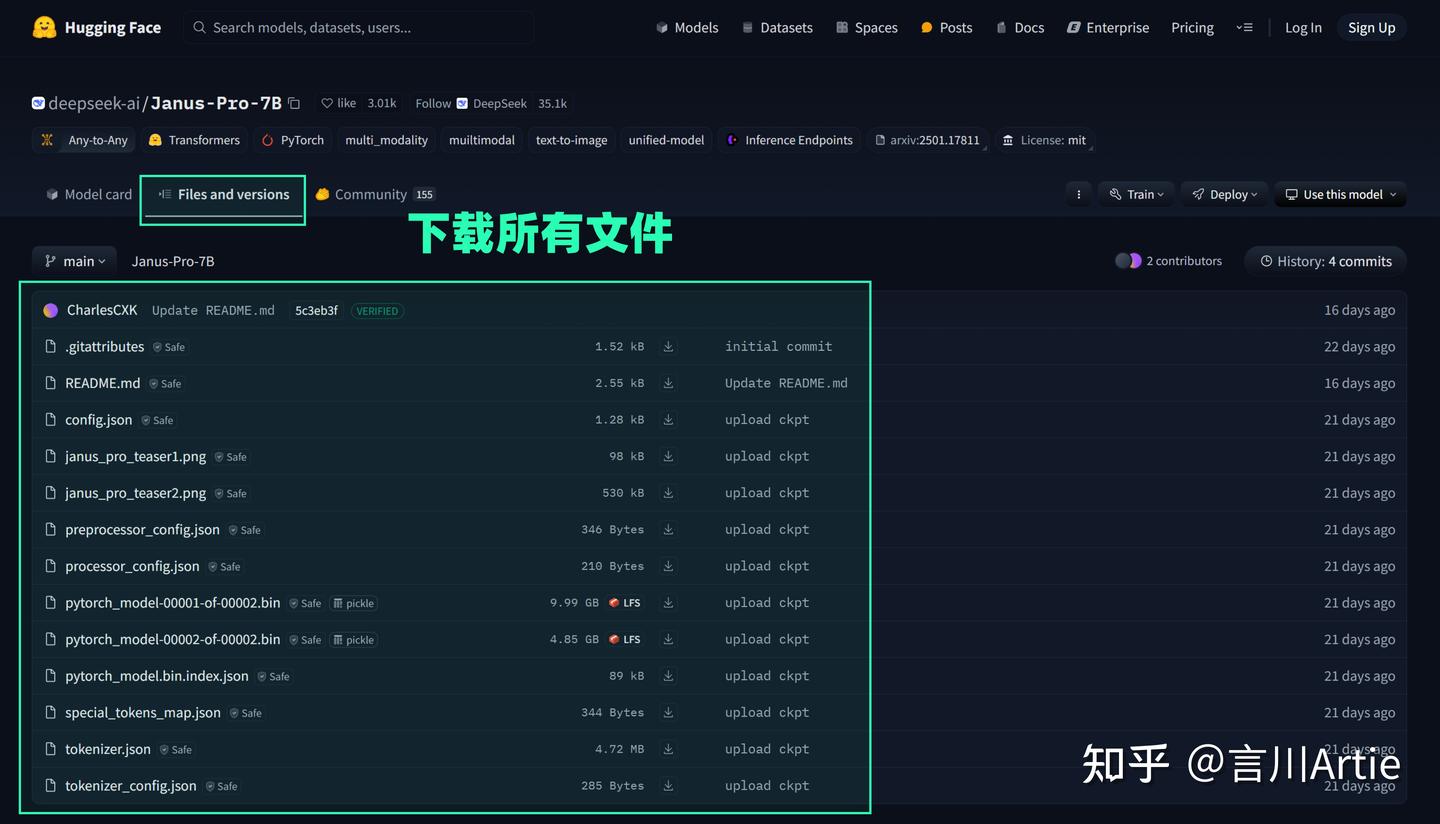This screenshot has width=1440, height=824.
Task: Open the Hugging Face home logo
Action: 96,27
